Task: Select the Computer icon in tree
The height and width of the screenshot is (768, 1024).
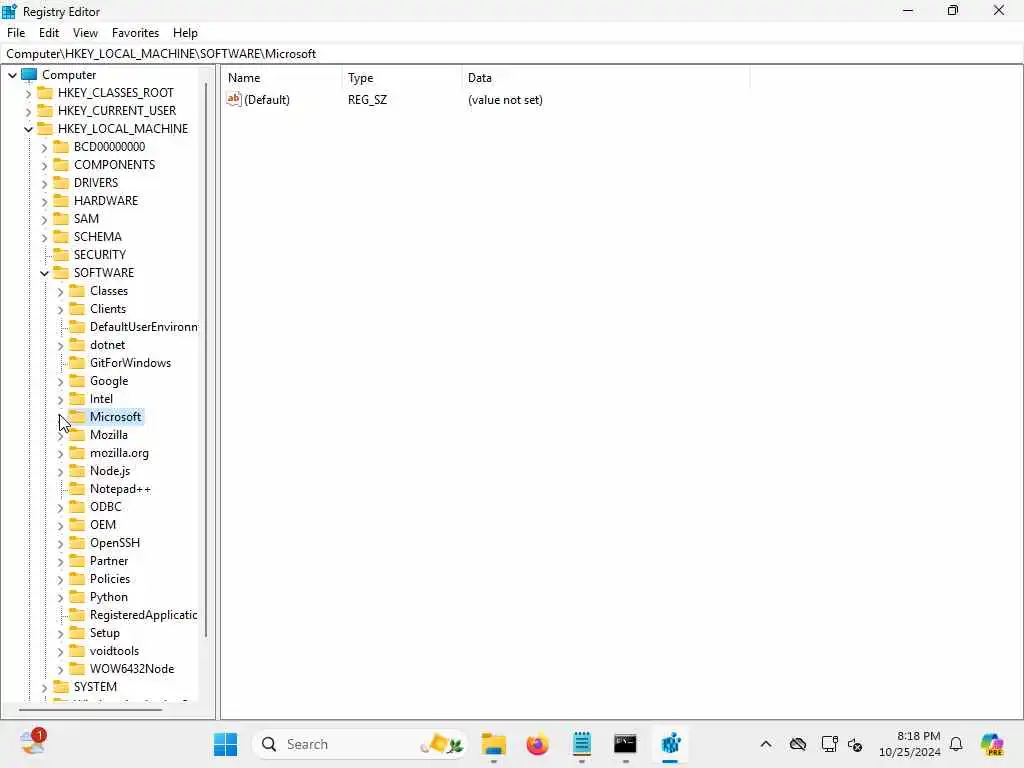Action: tap(29, 74)
